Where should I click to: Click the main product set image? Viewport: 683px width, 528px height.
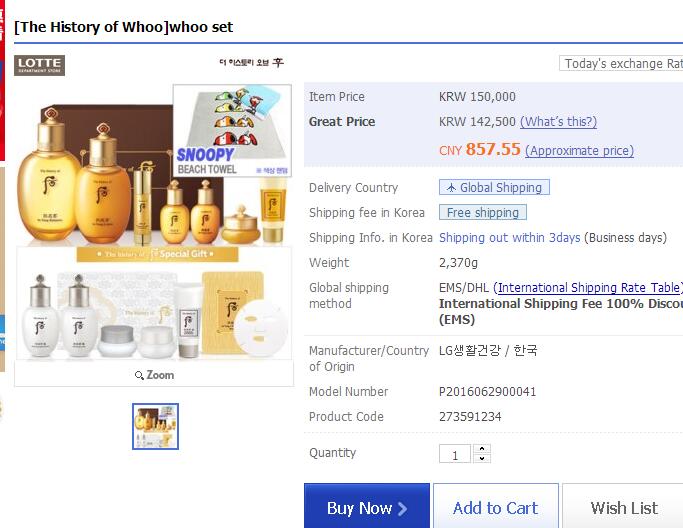coord(154,222)
